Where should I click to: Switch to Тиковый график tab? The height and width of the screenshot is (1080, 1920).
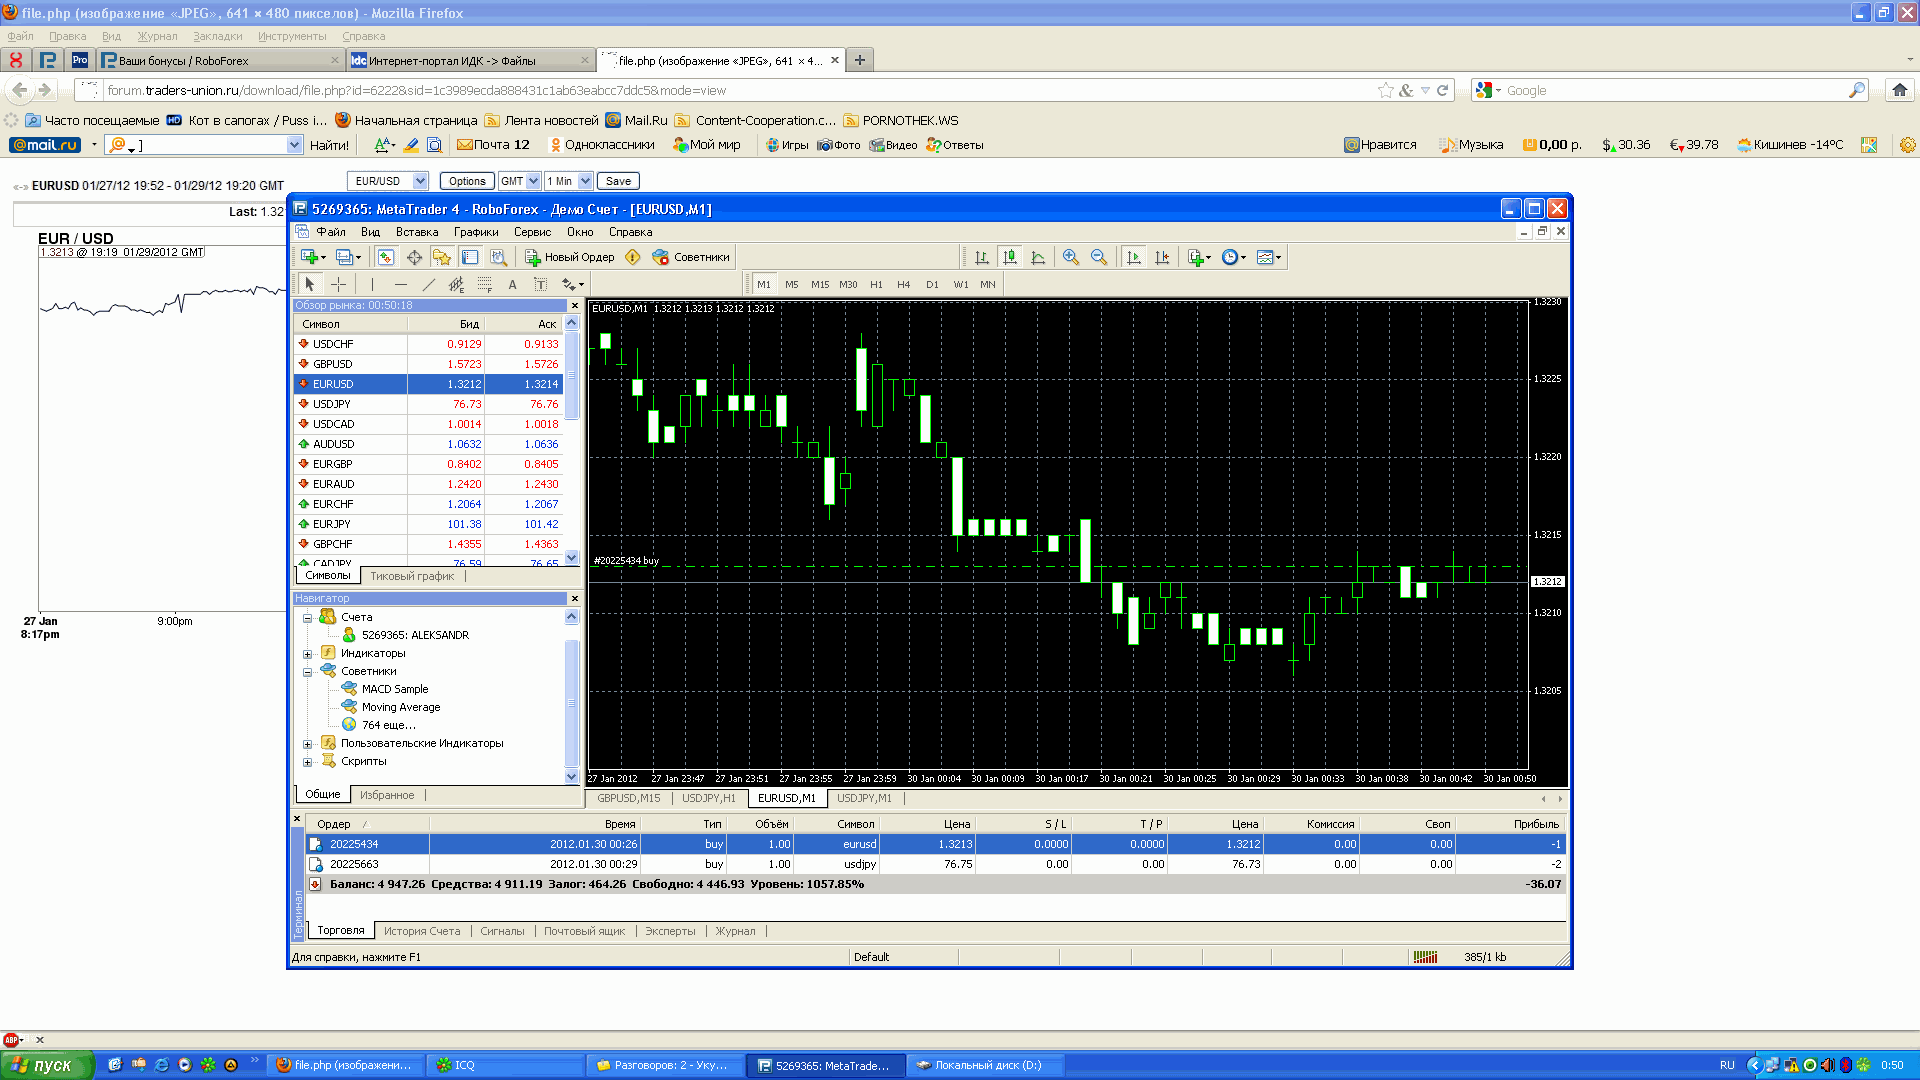412,576
